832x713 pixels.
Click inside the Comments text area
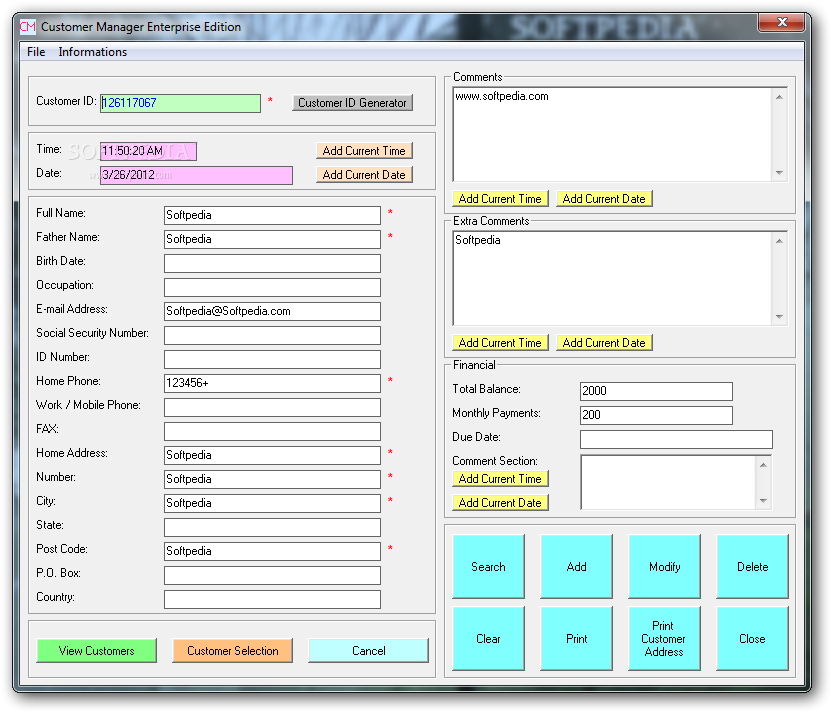[612, 135]
